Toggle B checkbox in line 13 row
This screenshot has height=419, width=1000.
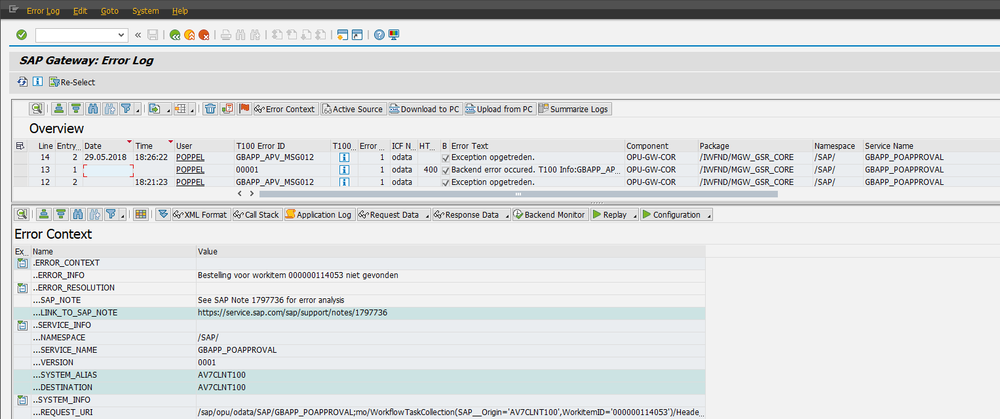click(445, 170)
